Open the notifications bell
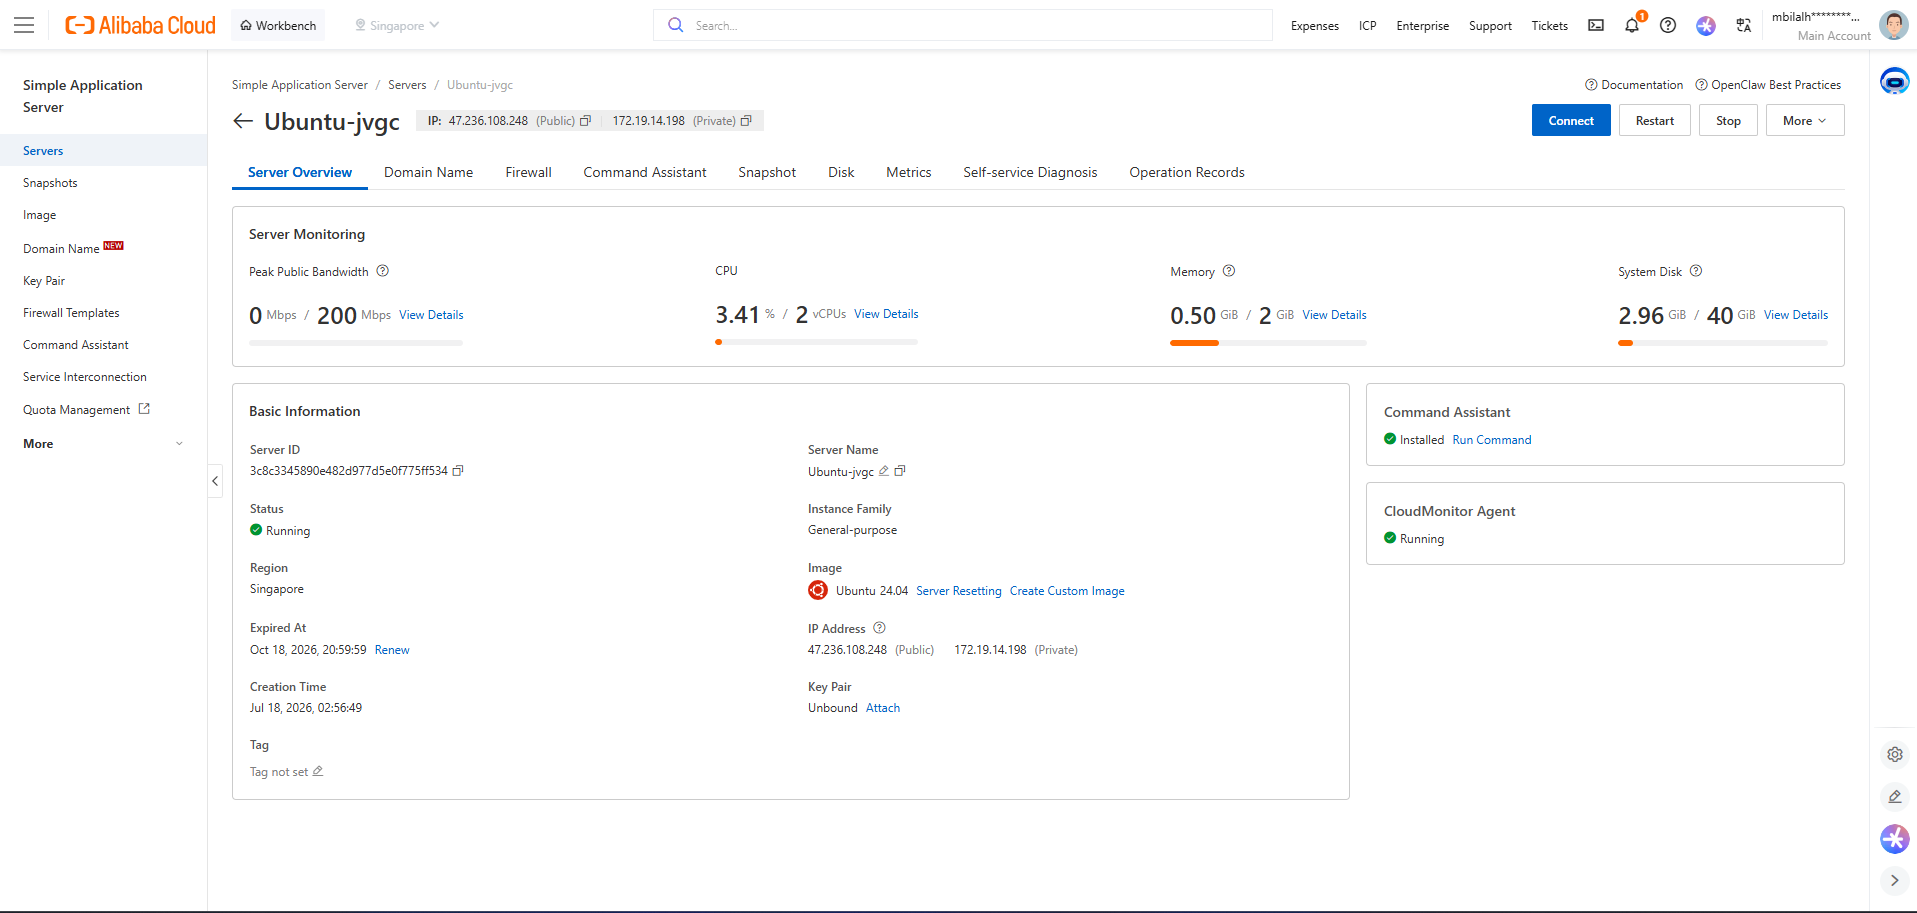Viewport: 1917px width, 913px height. pos(1632,25)
